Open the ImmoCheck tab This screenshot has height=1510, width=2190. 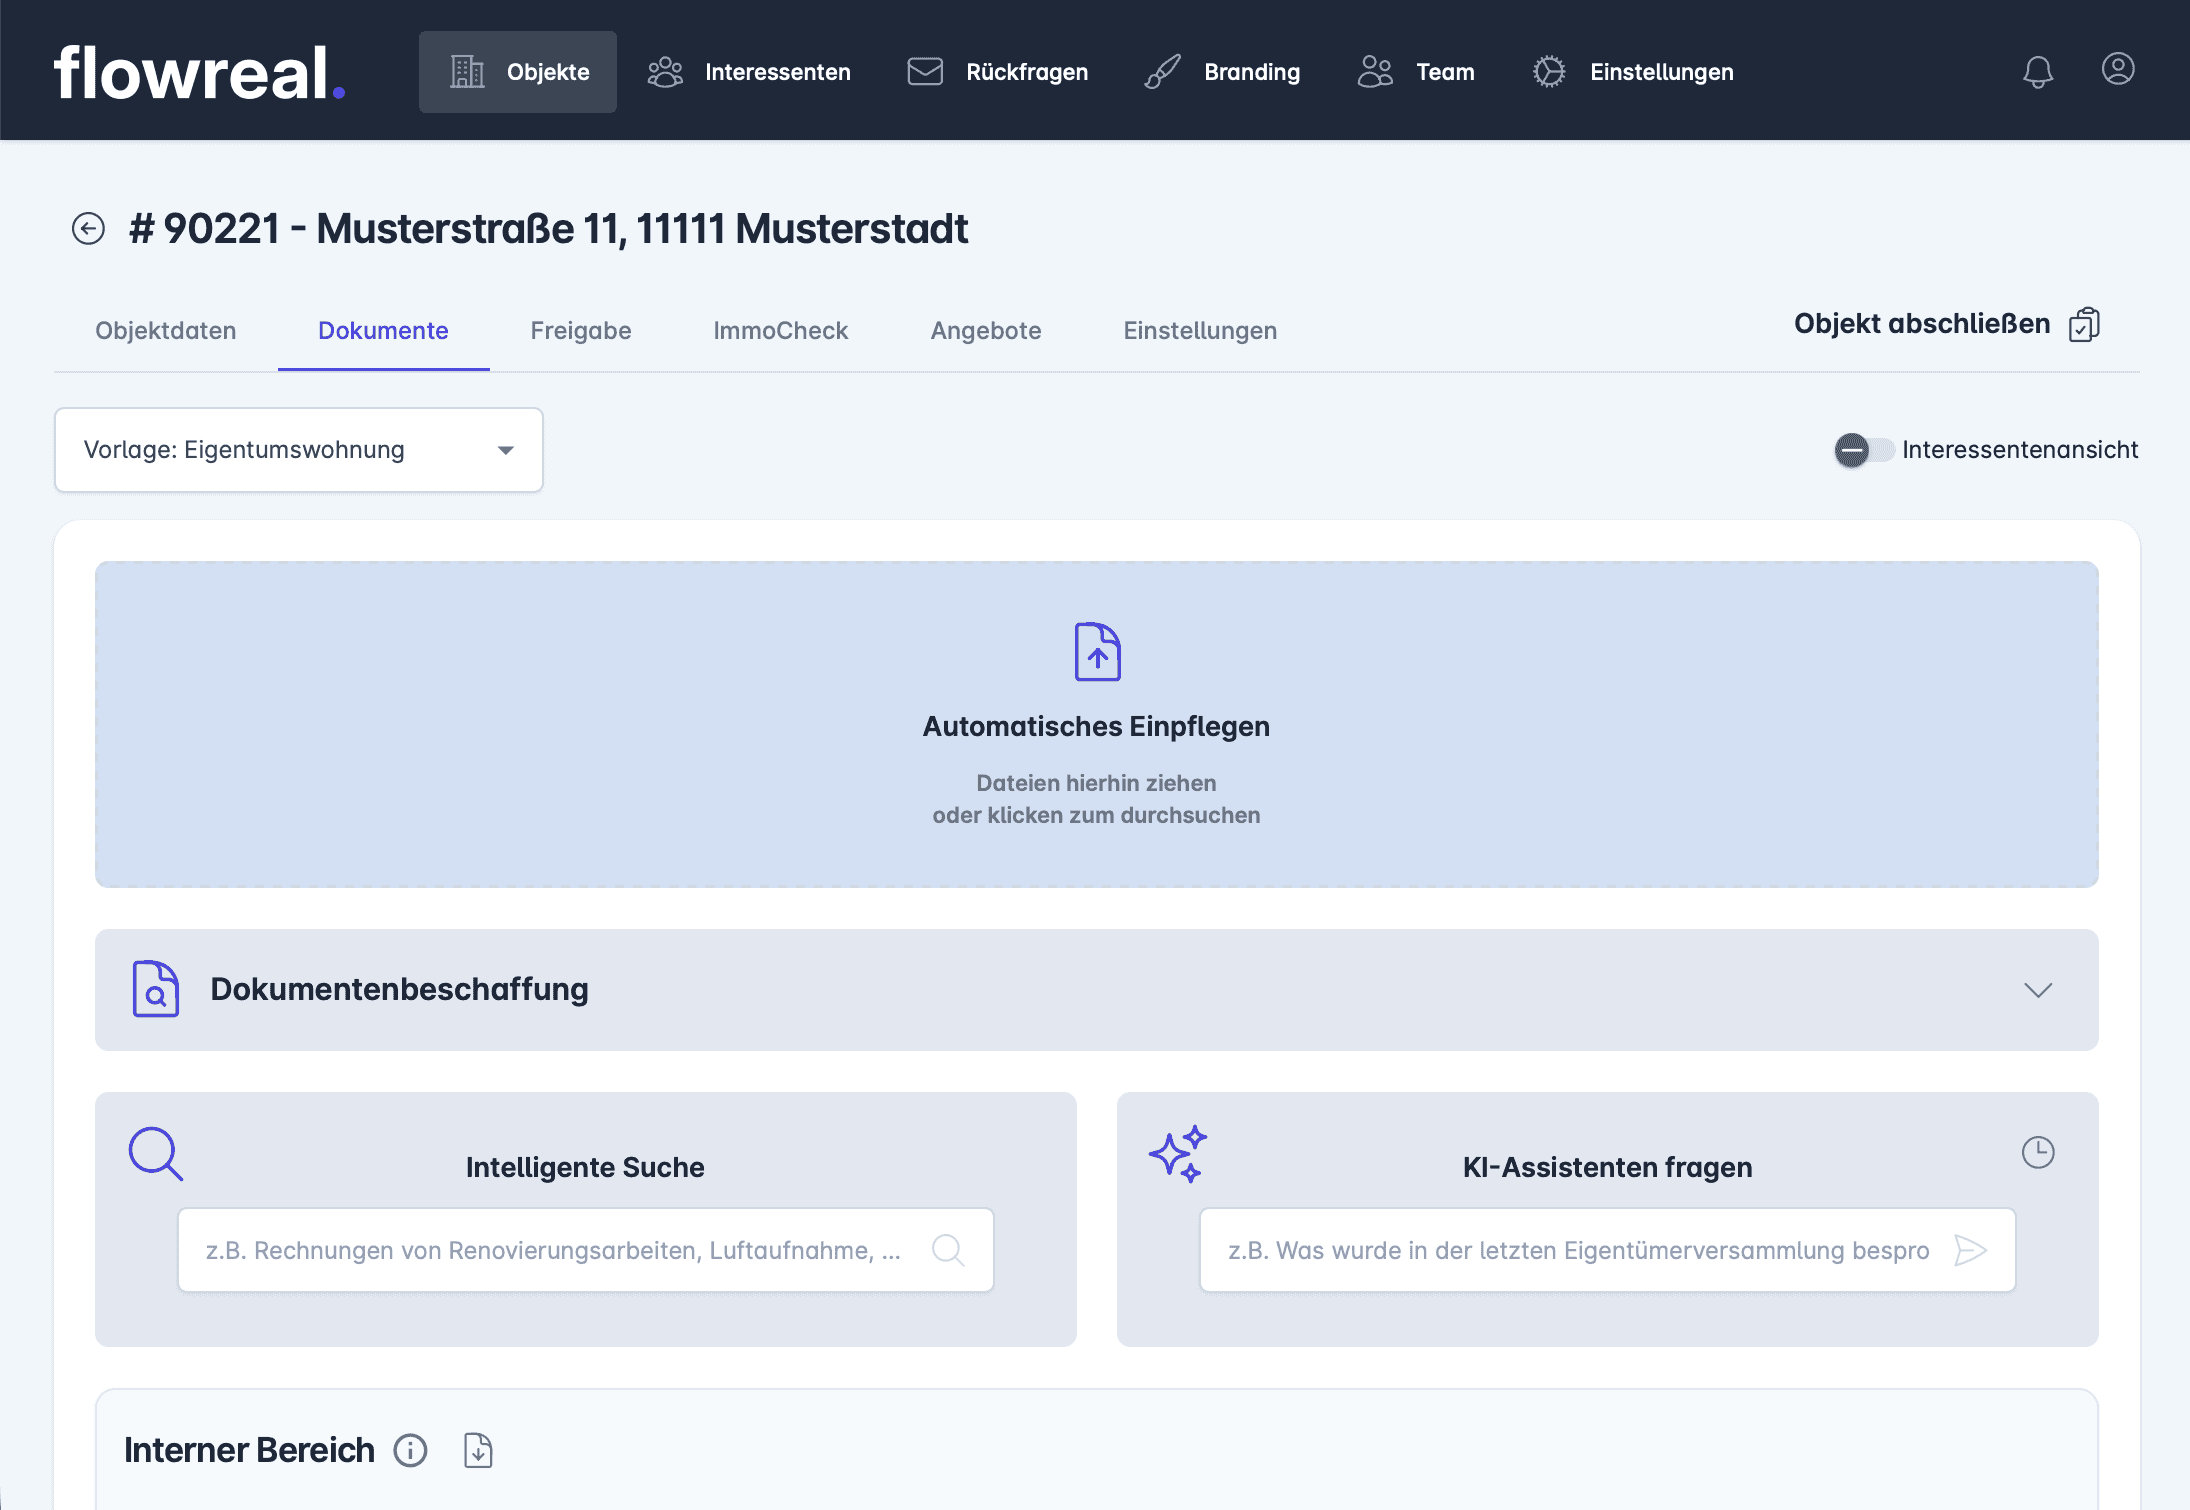(780, 331)
